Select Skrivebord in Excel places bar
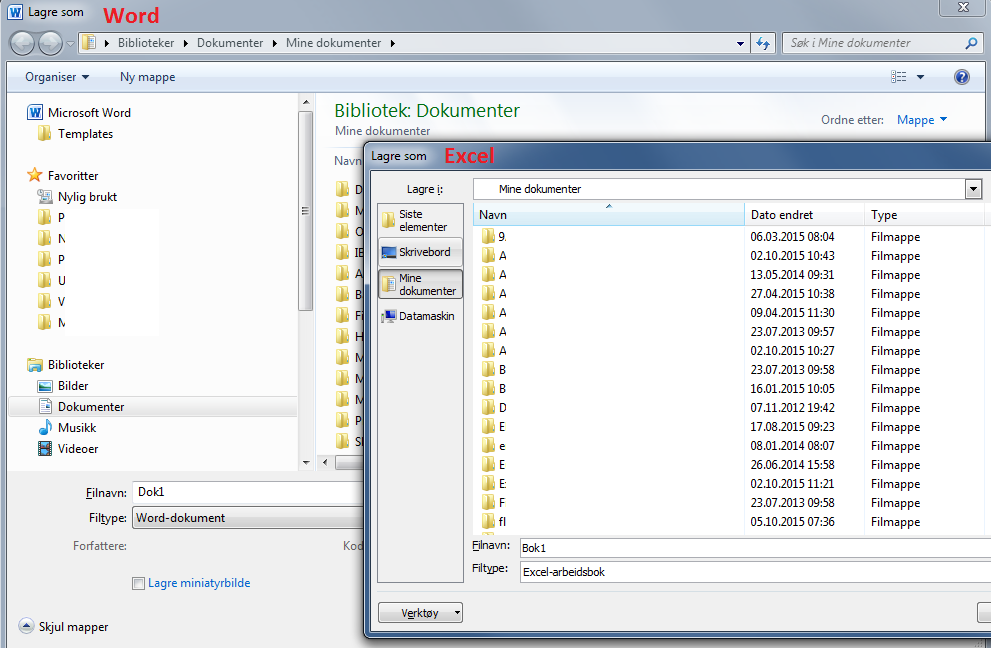This screenshot has width=991, height=648. (420, 252)
